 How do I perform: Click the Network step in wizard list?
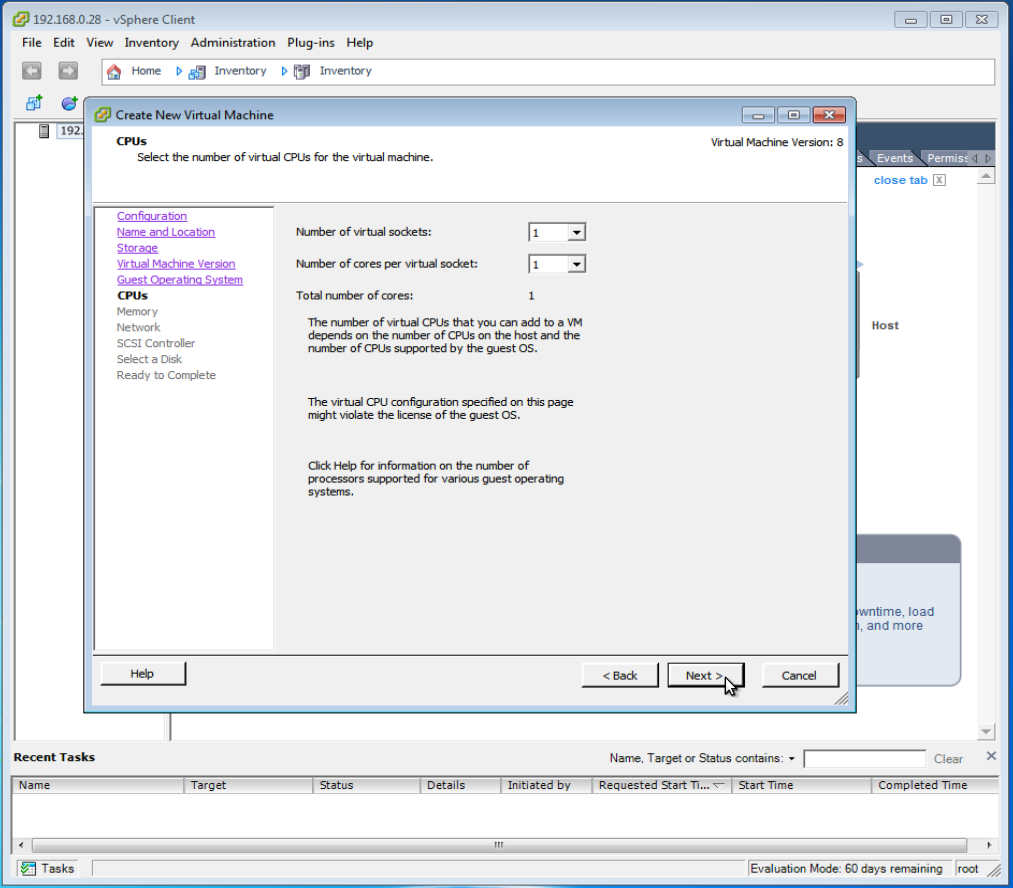click(x=138, y=327)
